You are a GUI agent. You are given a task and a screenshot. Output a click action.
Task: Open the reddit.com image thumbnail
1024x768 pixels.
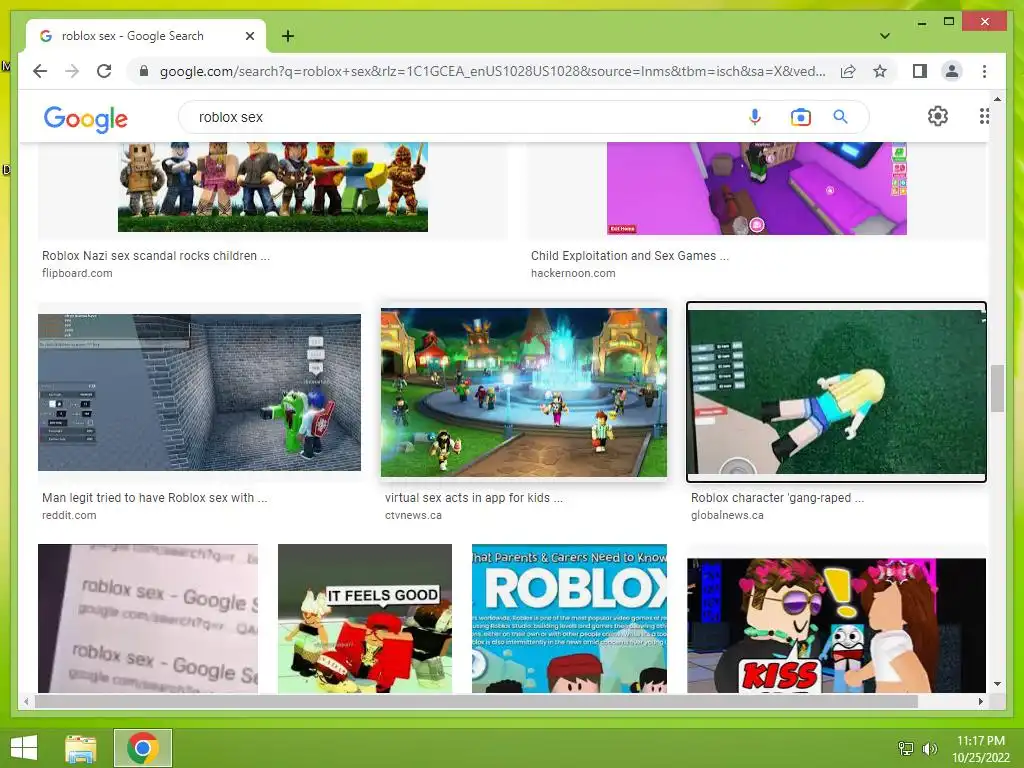[x=199, y=392]
